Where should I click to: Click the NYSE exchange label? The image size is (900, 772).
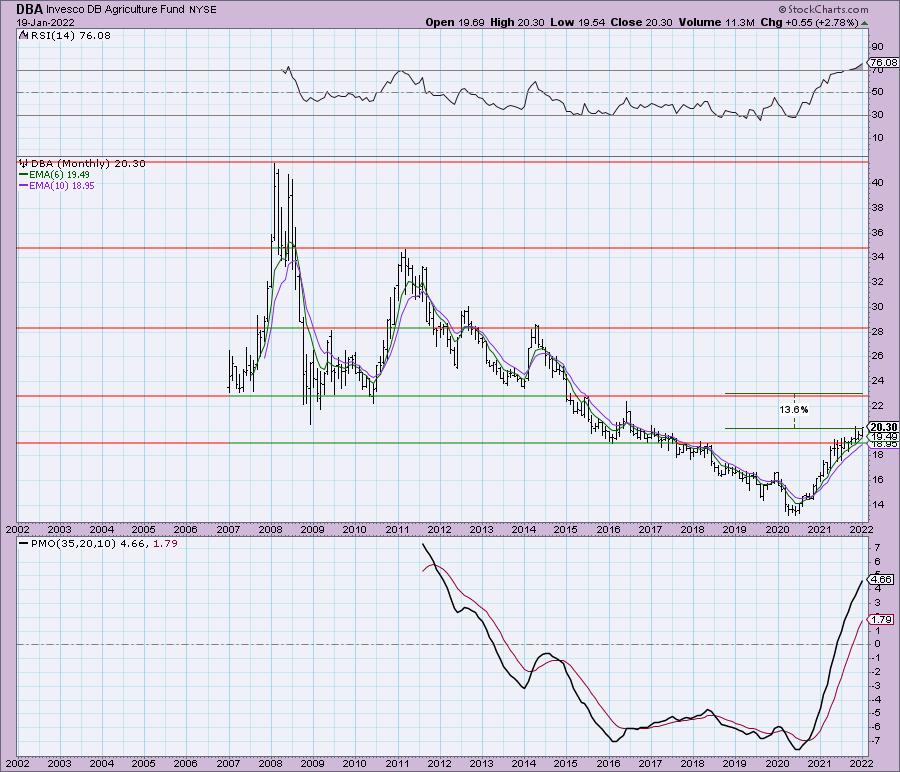tap(203, 10)
